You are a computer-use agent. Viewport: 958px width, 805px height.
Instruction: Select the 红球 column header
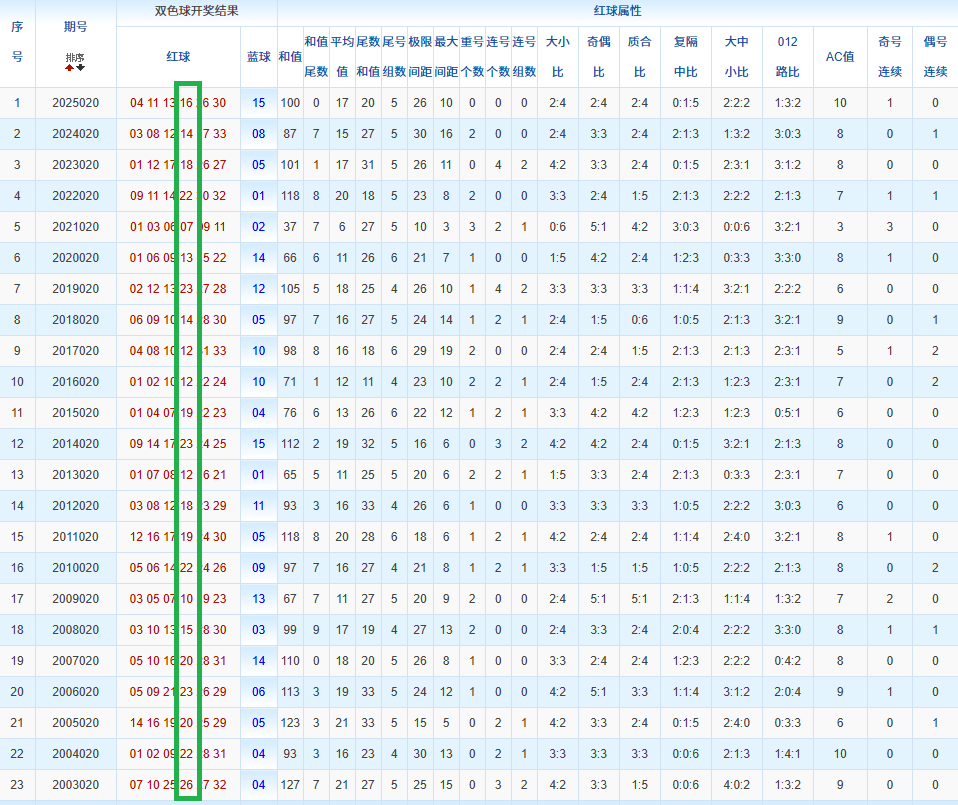pyautogui.click(x=178, y=57)
